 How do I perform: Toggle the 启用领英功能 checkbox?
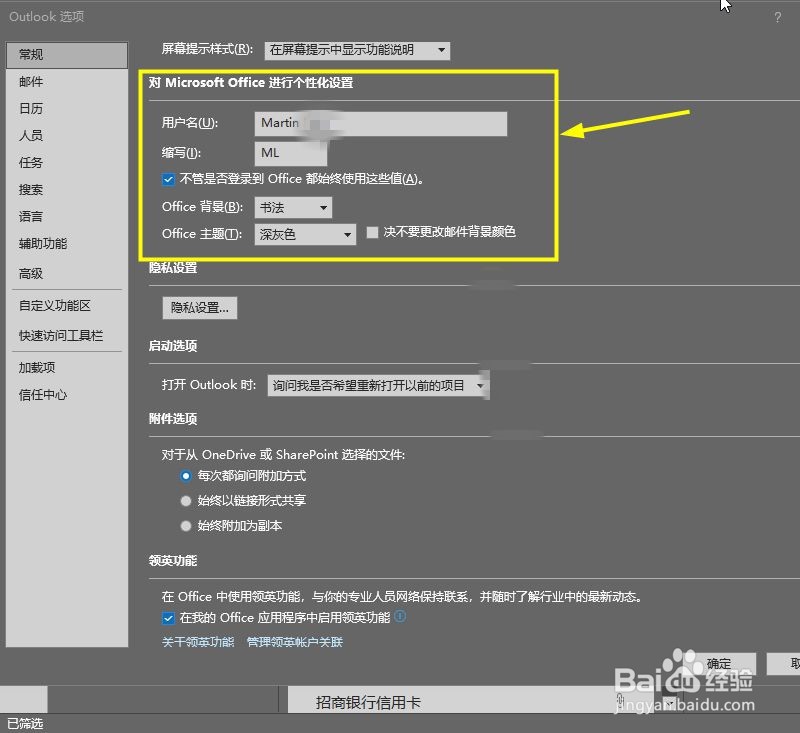coord(168,618)
